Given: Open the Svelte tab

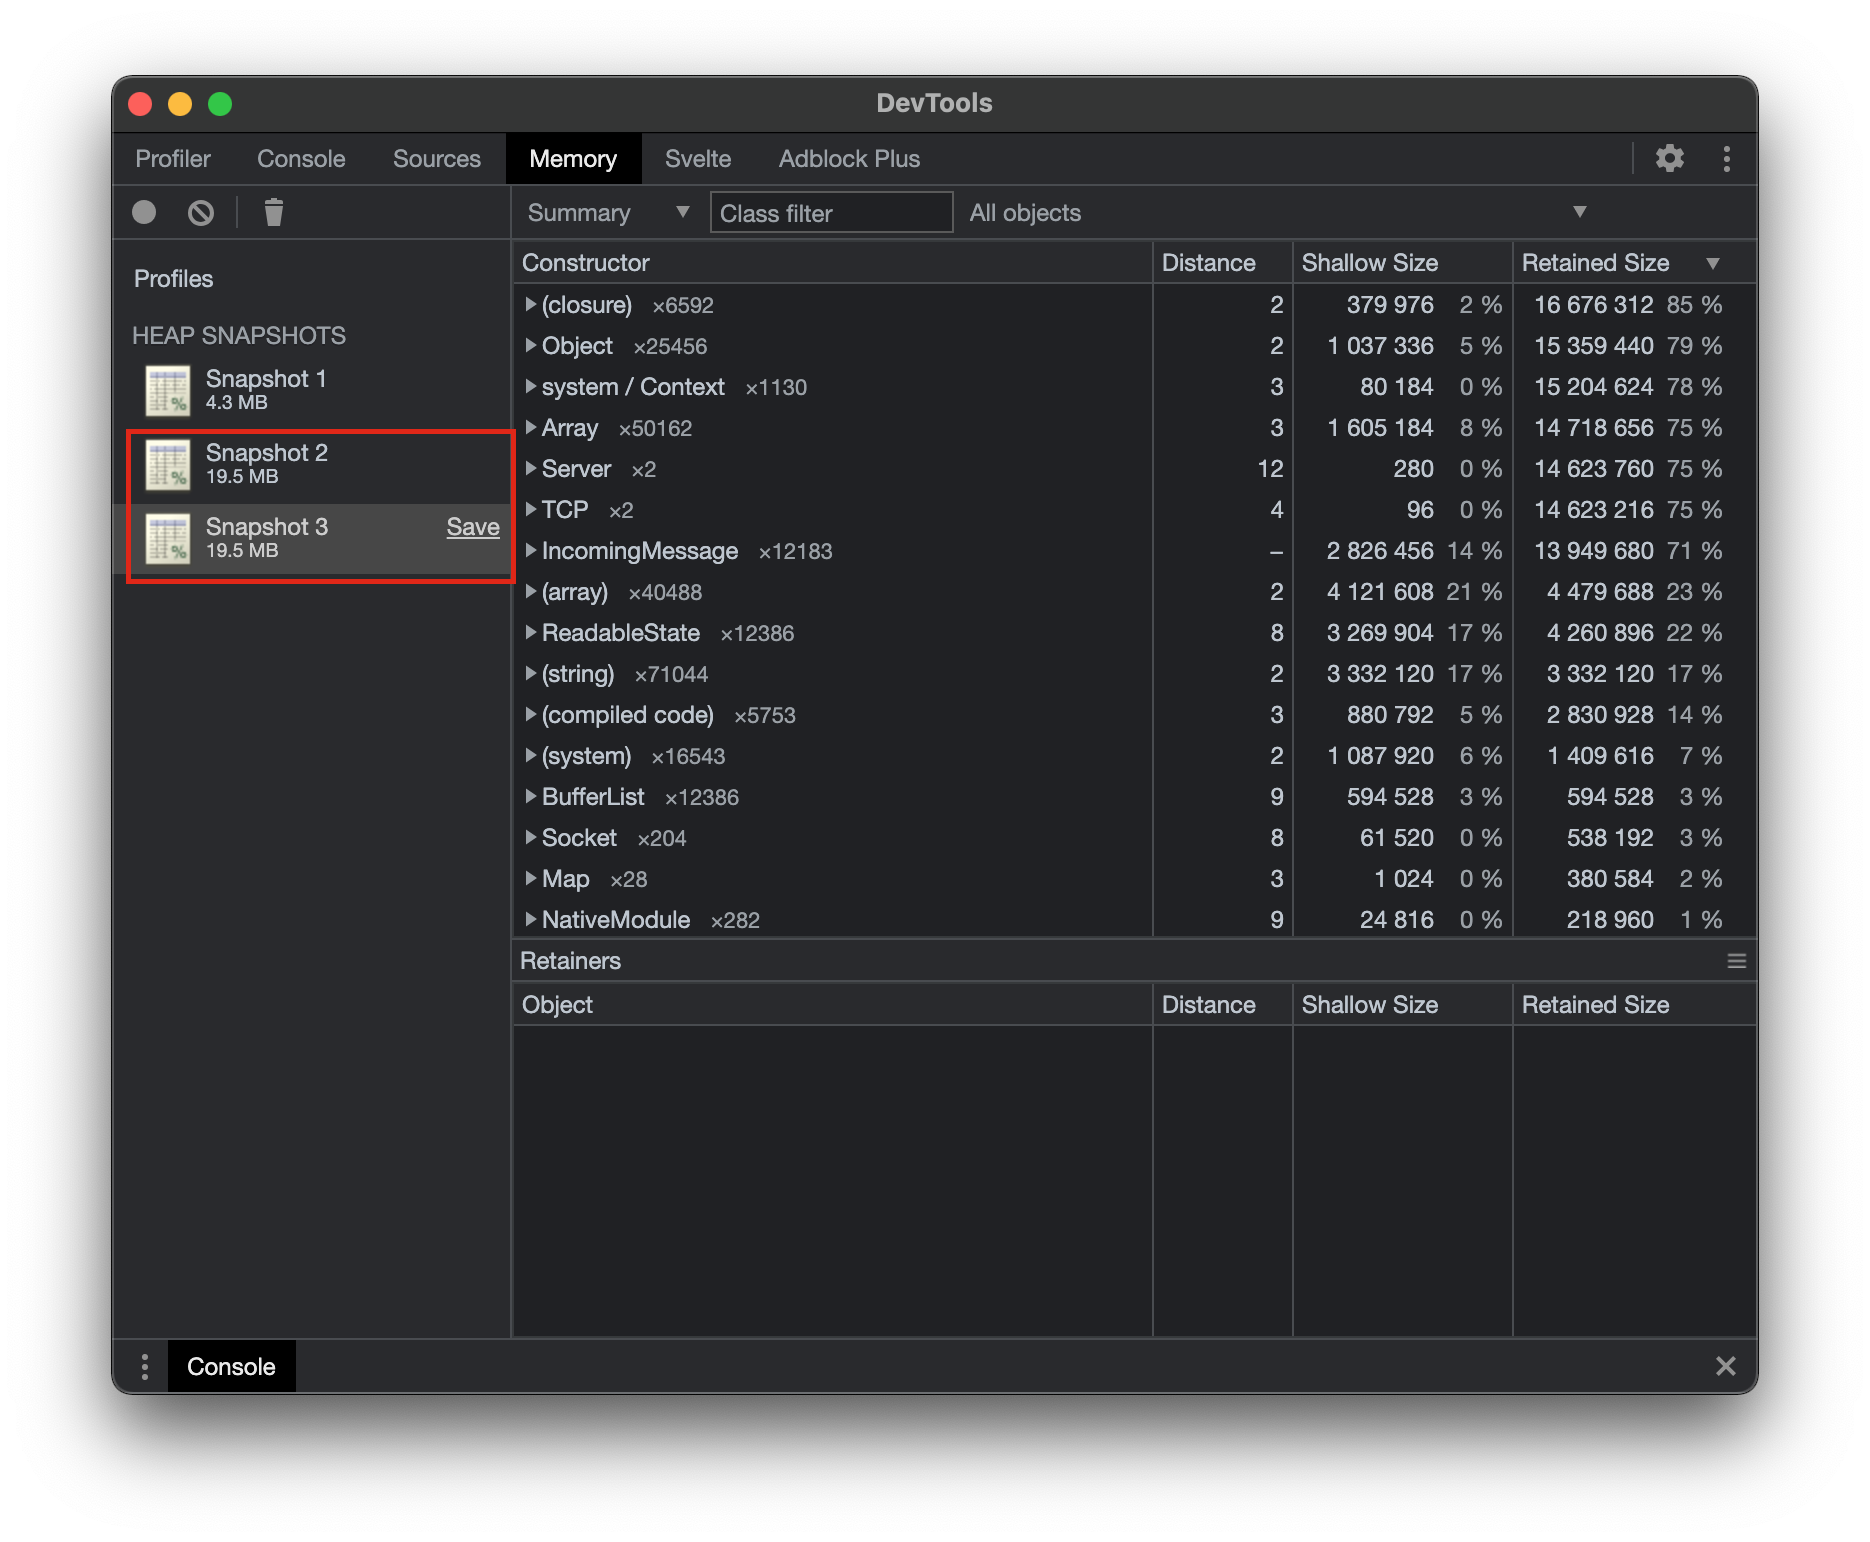Looking at the screenshot, I should [698, 159].
